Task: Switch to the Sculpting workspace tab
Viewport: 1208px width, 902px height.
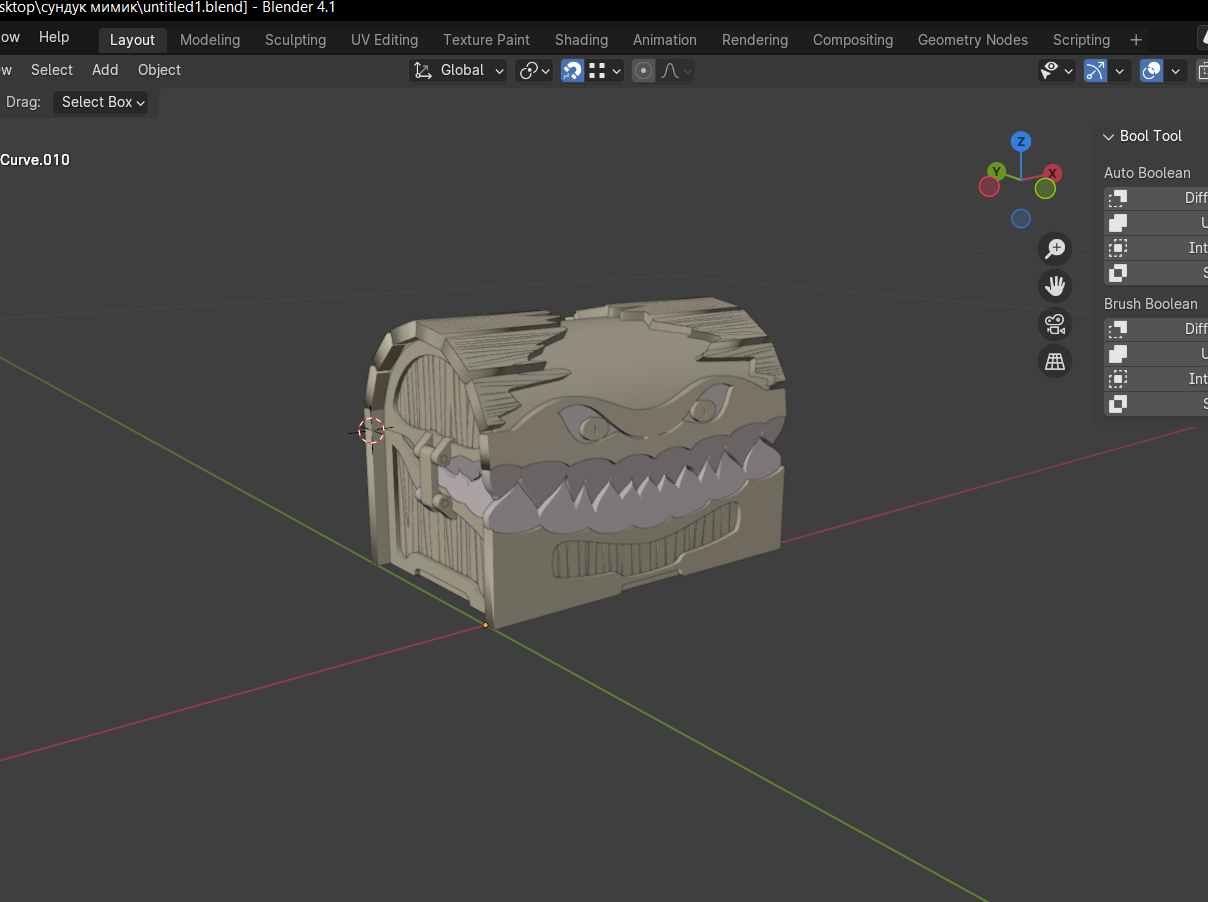Action: pyautogui.click(x=295, y=40)
